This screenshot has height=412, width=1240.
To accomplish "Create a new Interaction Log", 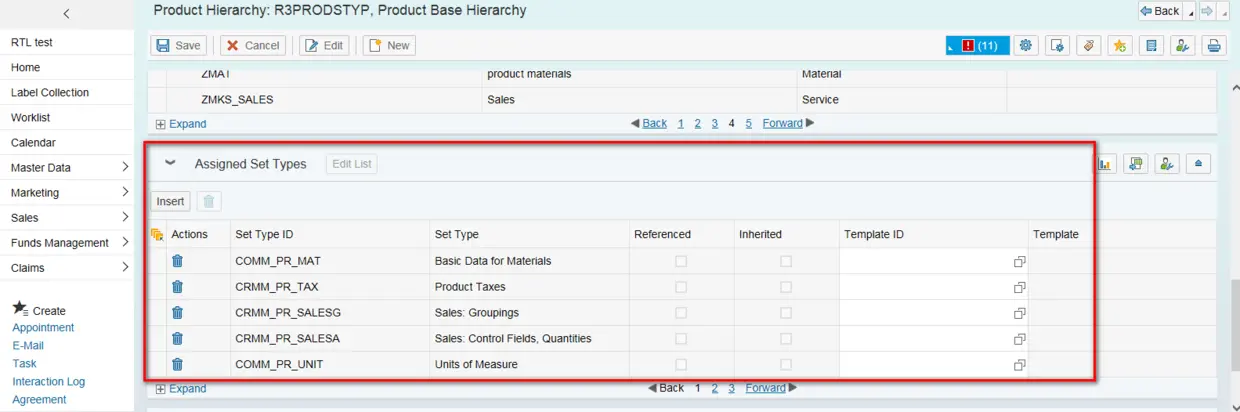I will pos(48,382).
